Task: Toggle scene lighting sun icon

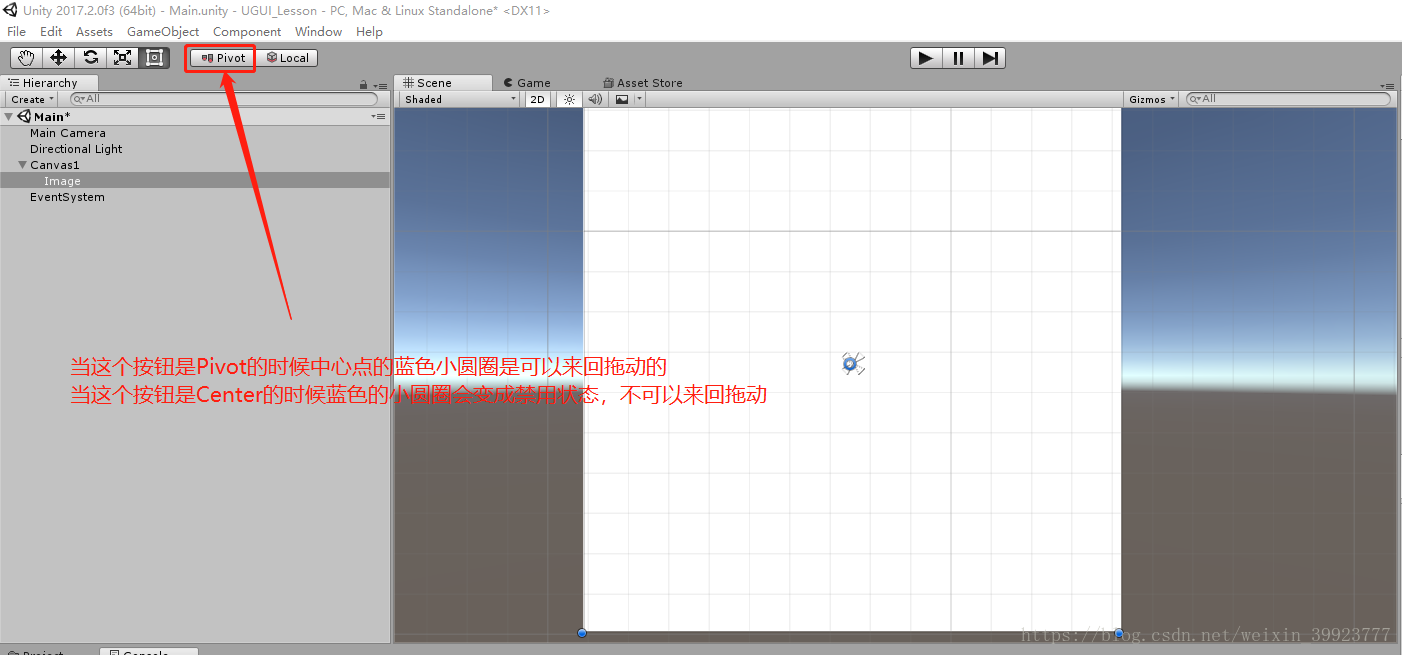Action: (569, 99)
